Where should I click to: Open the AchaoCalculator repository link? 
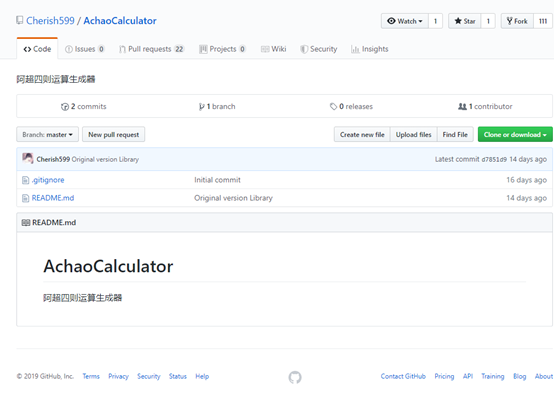[x=120, y=20]
